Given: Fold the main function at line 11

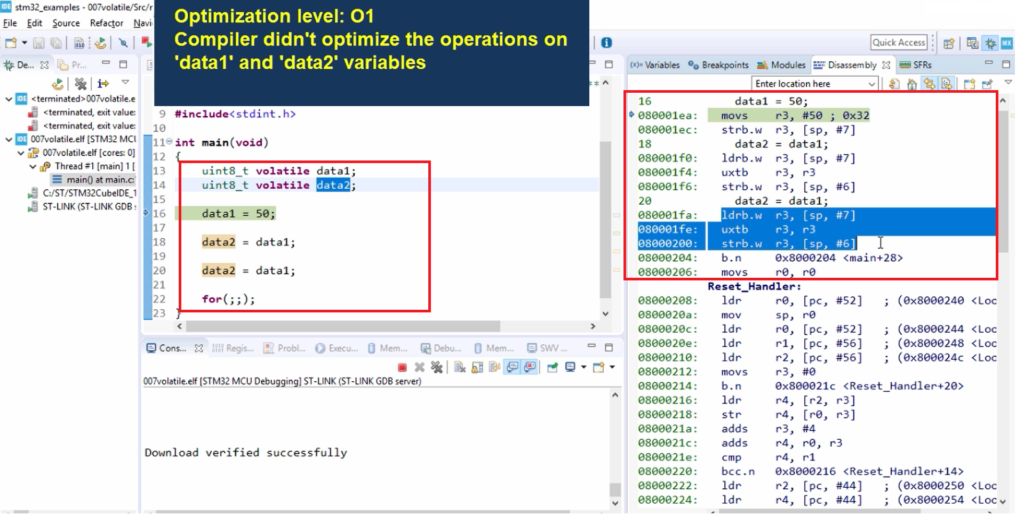Looking at the screenshot, I should (169, 142).
